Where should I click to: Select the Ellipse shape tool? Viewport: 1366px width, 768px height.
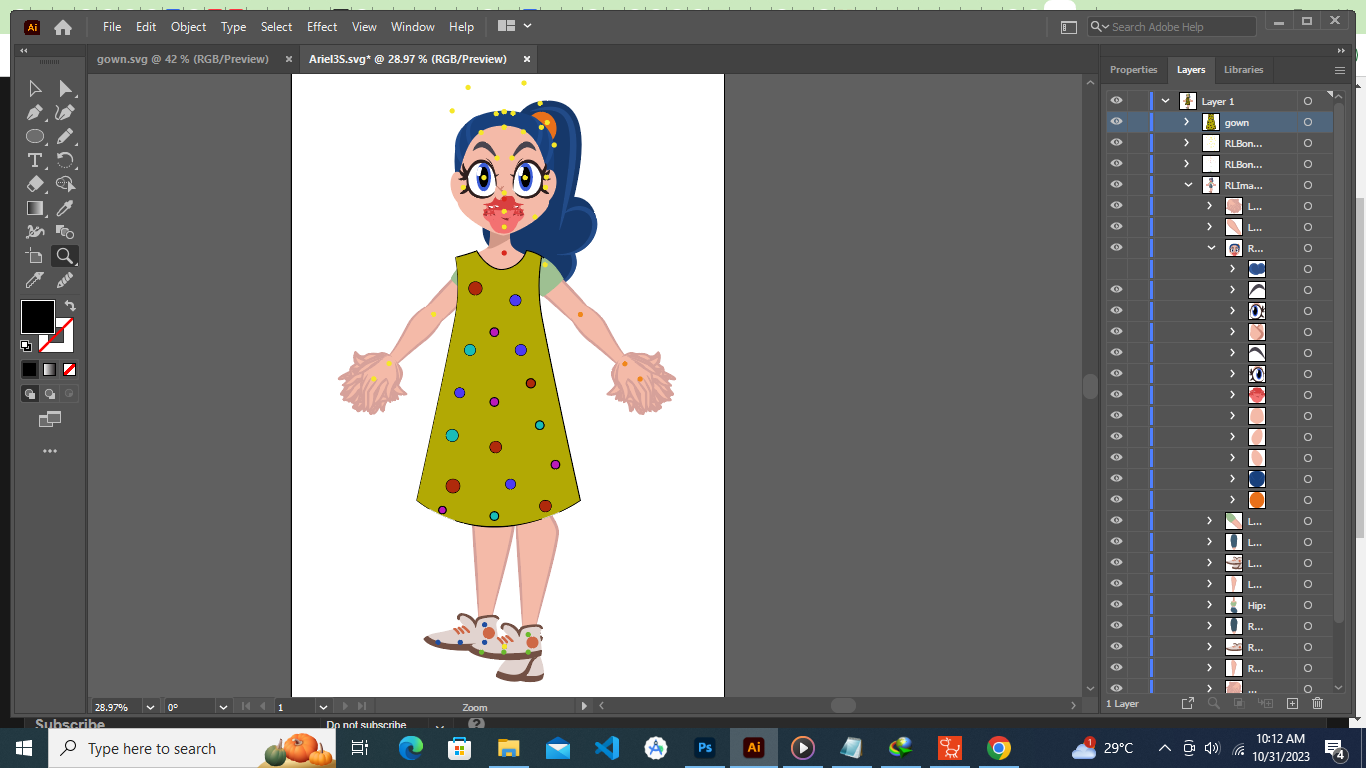(x=35, y=136)
